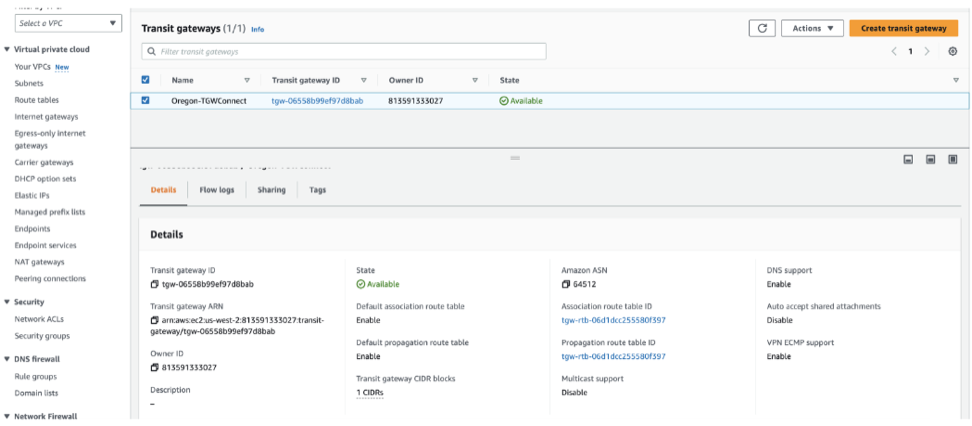Screen dimensions: 972x426
Task: Open table preferences gear icon
Action: point(953,51)
